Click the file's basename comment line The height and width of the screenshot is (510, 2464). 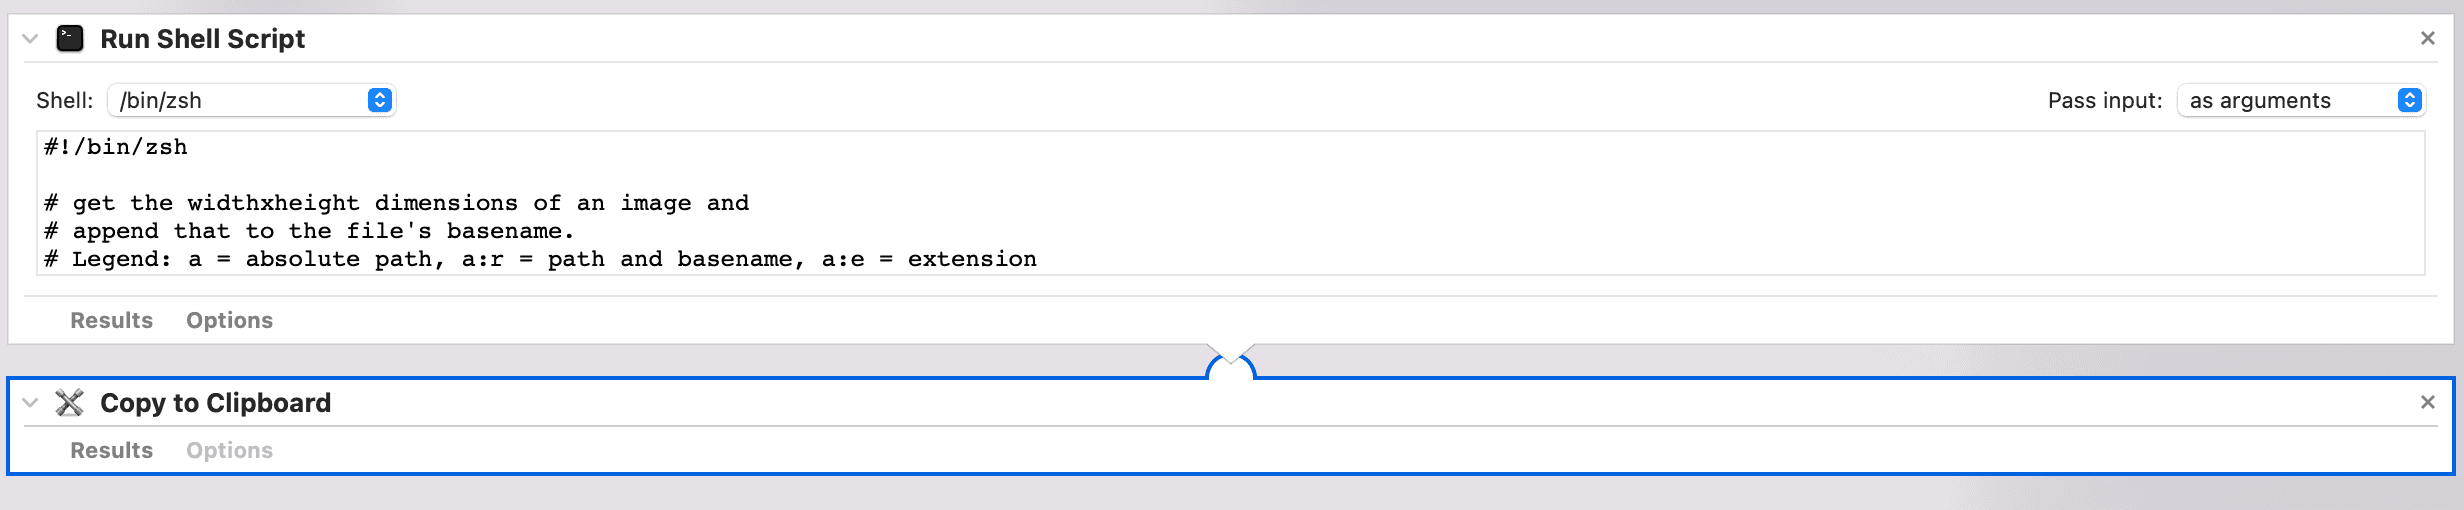pyautogui.click(x=309, y=231)
